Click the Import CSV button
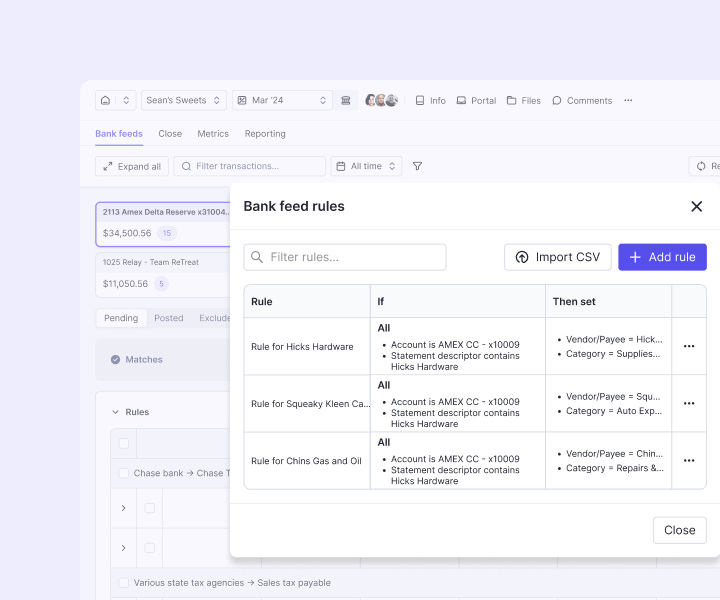Screen dimensions: 720x600 point(558,257)
